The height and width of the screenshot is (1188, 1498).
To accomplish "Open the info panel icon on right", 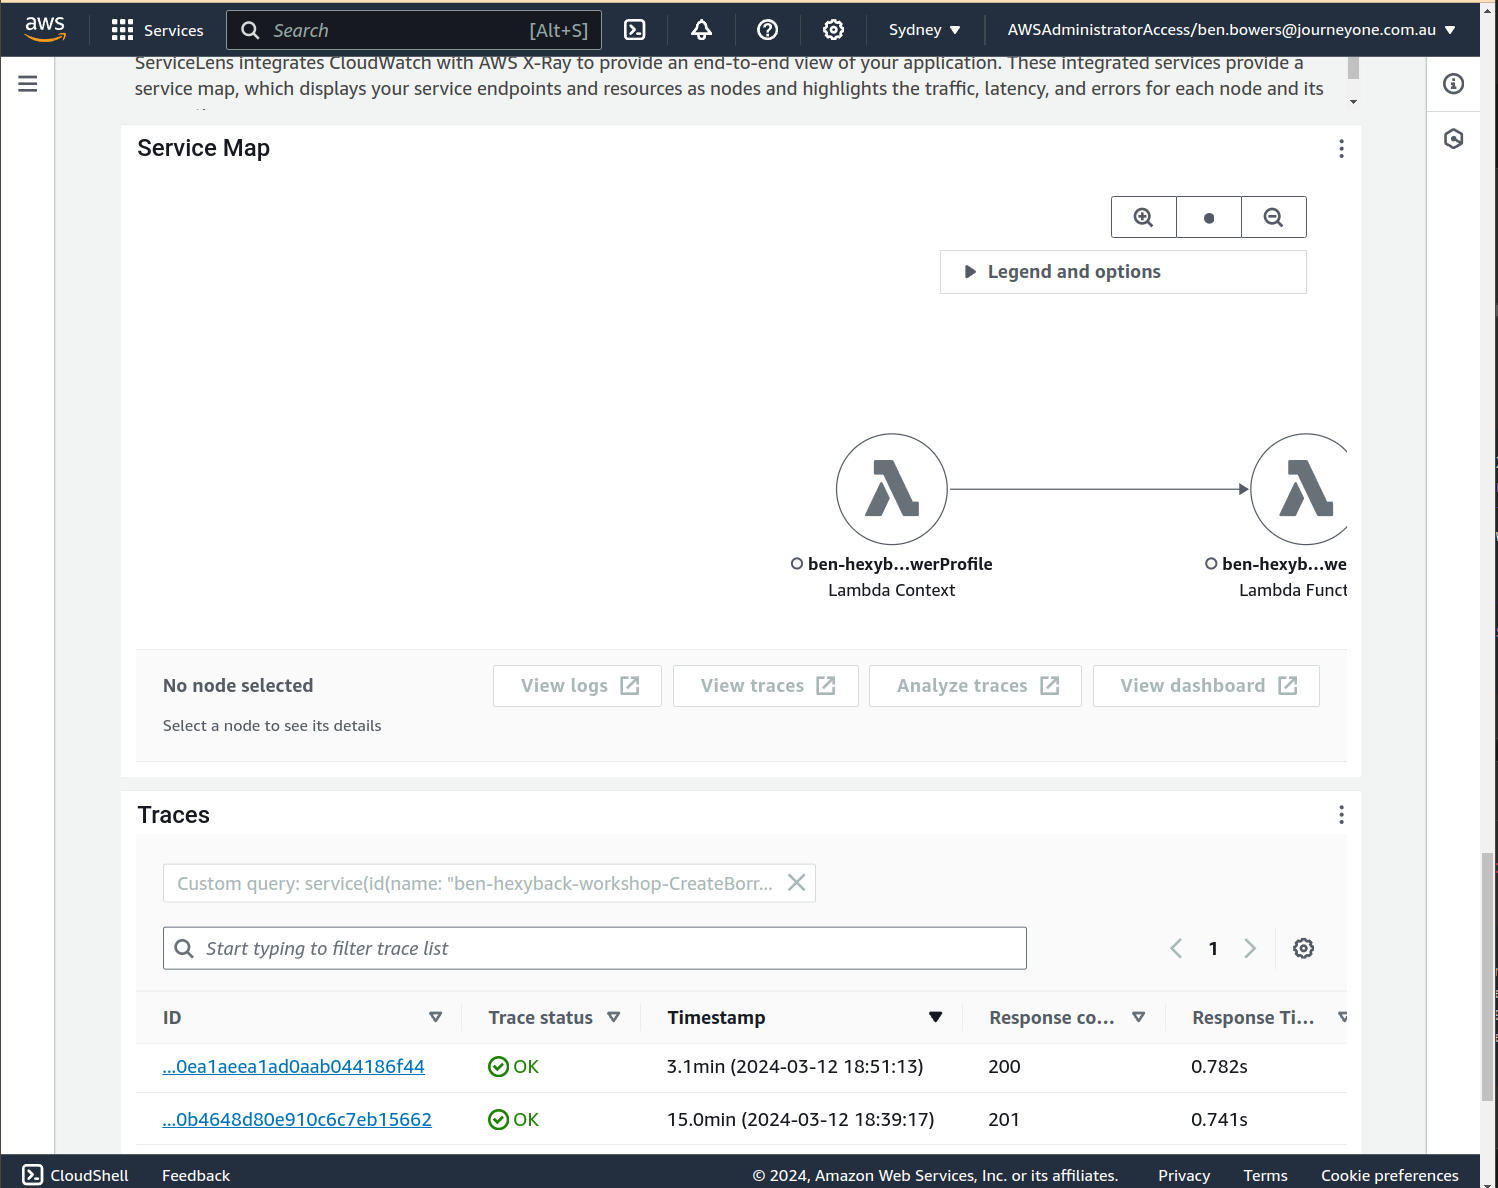I will tap(1454, 84).
